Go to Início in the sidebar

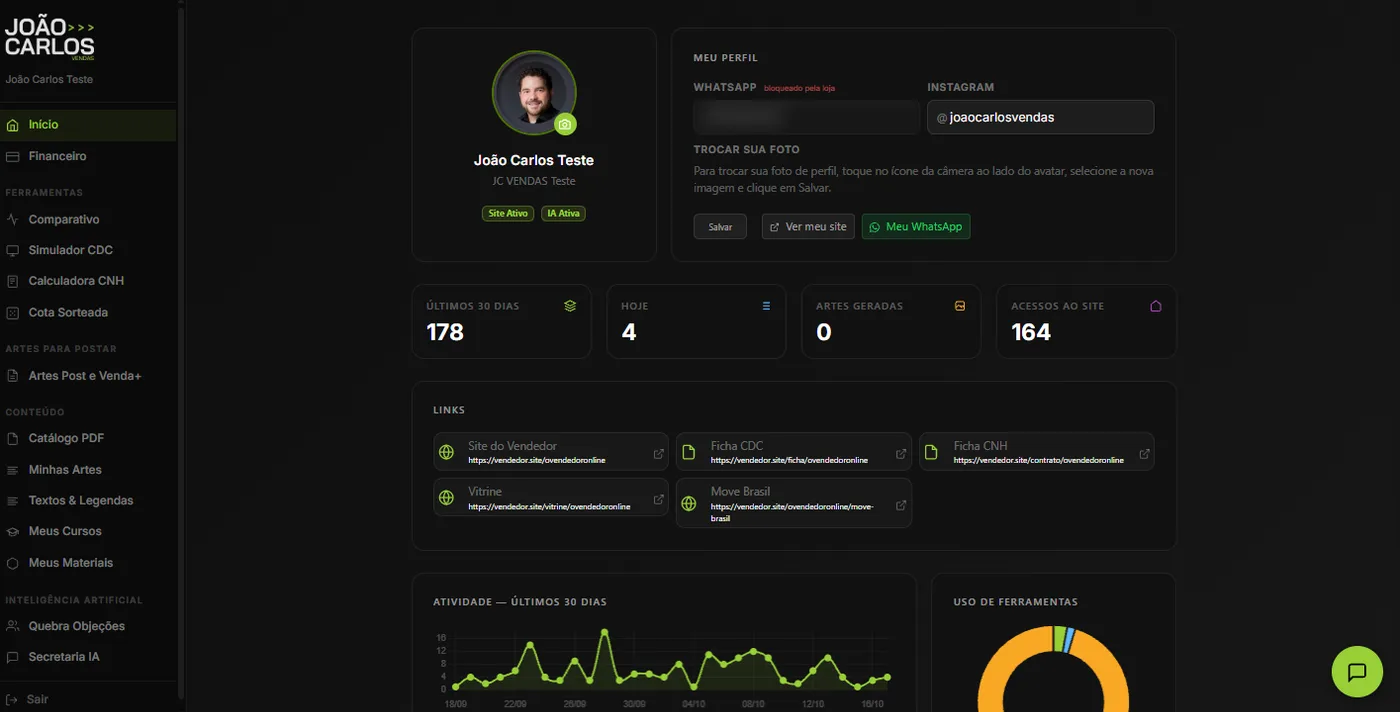click(x=88, y=125)
